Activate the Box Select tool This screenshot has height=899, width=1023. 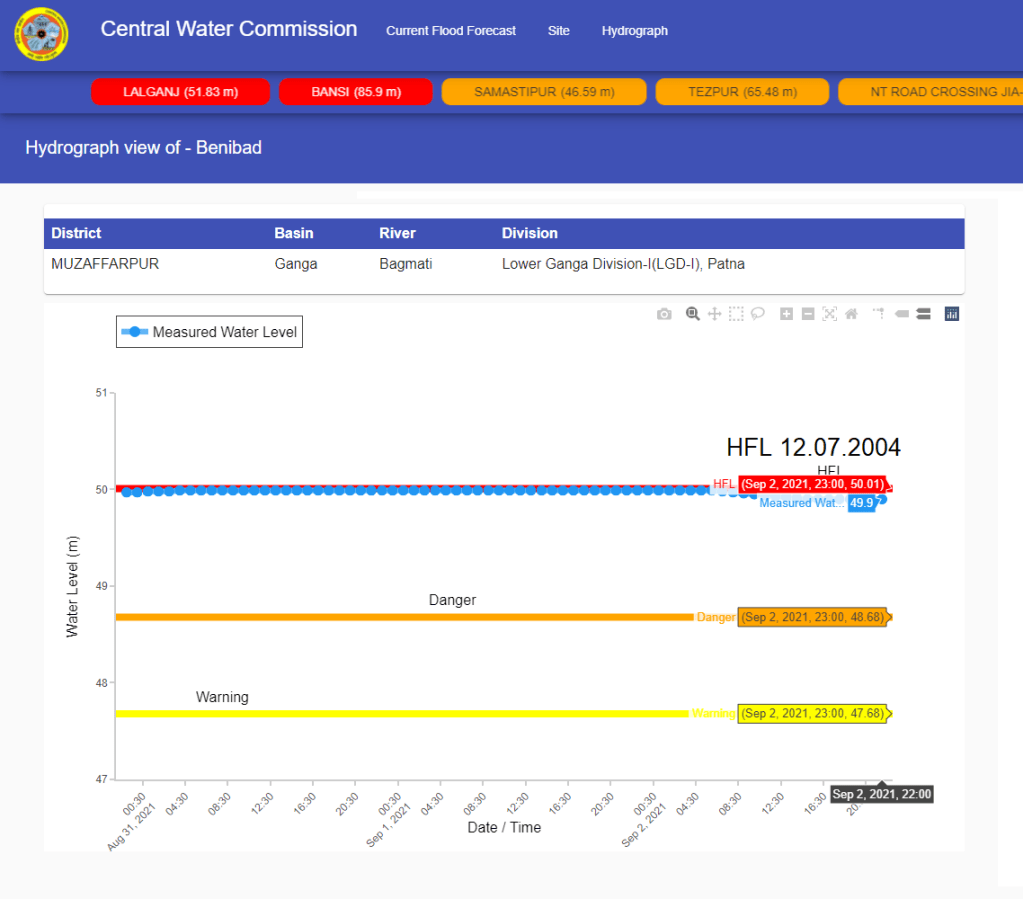[736, 314]
